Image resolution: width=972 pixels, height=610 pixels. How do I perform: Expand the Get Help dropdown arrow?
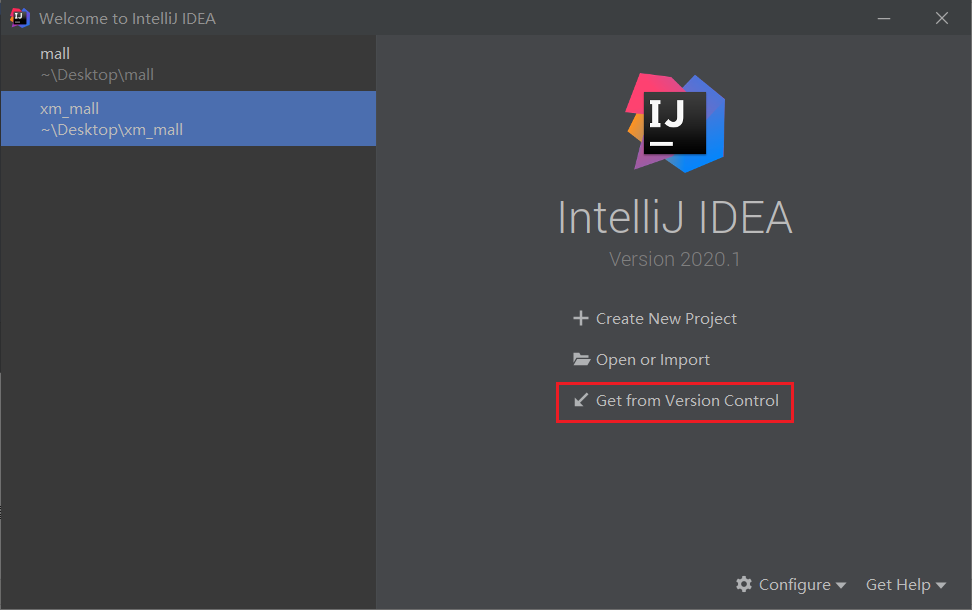941,585
